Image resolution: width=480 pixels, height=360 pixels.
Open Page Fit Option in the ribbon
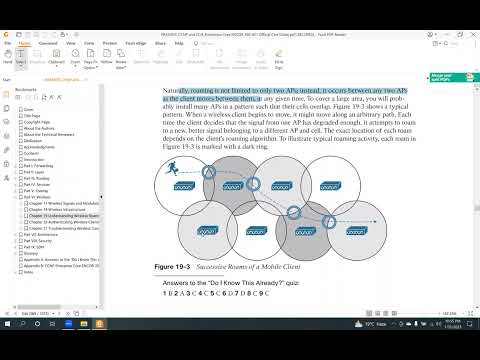coord(90,59)
